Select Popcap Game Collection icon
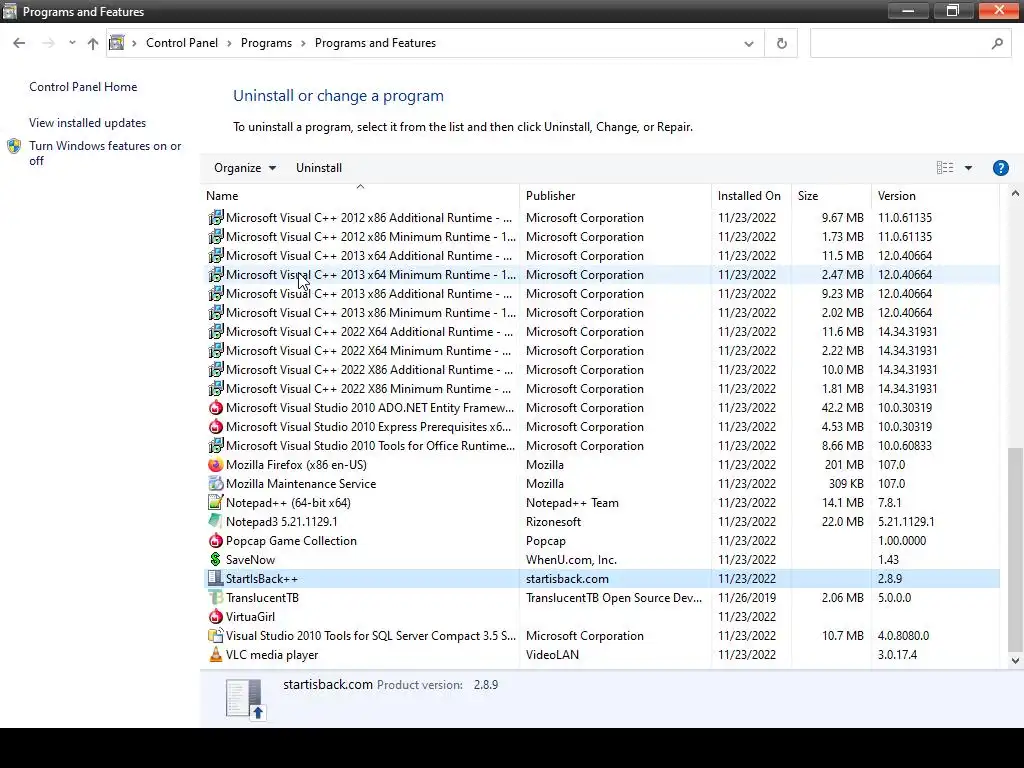Image resolution: width=1024 pixels, height=768 pixels. point(216,541)
